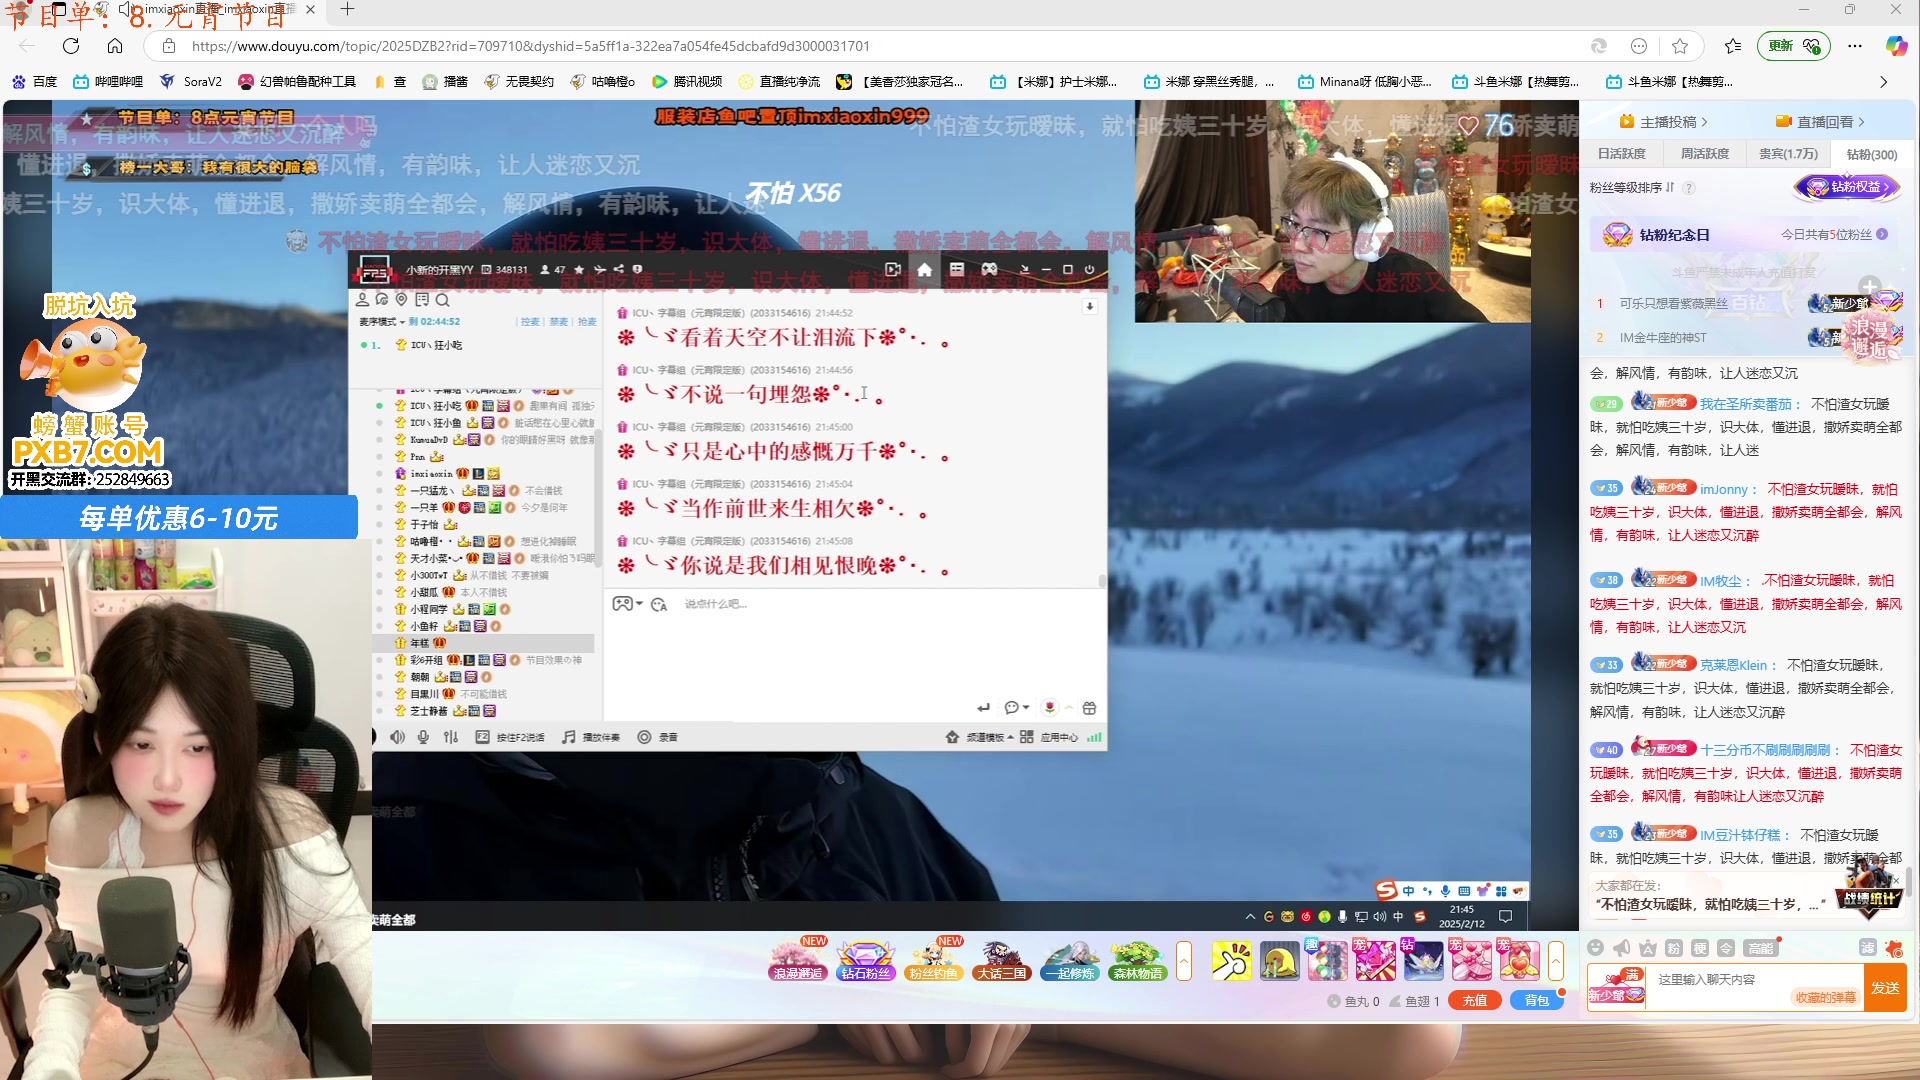Expand the gift list up-arrow
This screenshot has width=1920, height=1080.
(x=1556, y=961)
